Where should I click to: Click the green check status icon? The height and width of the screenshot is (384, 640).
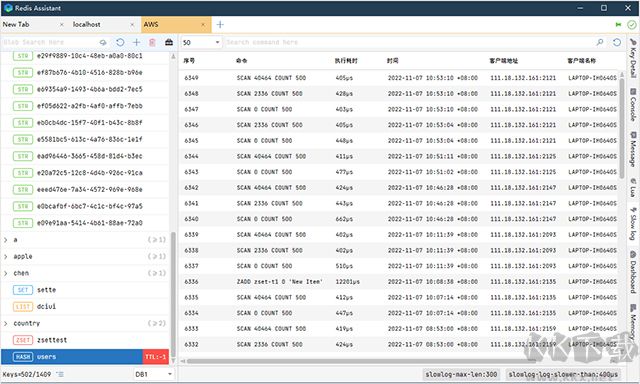[632, 24]
